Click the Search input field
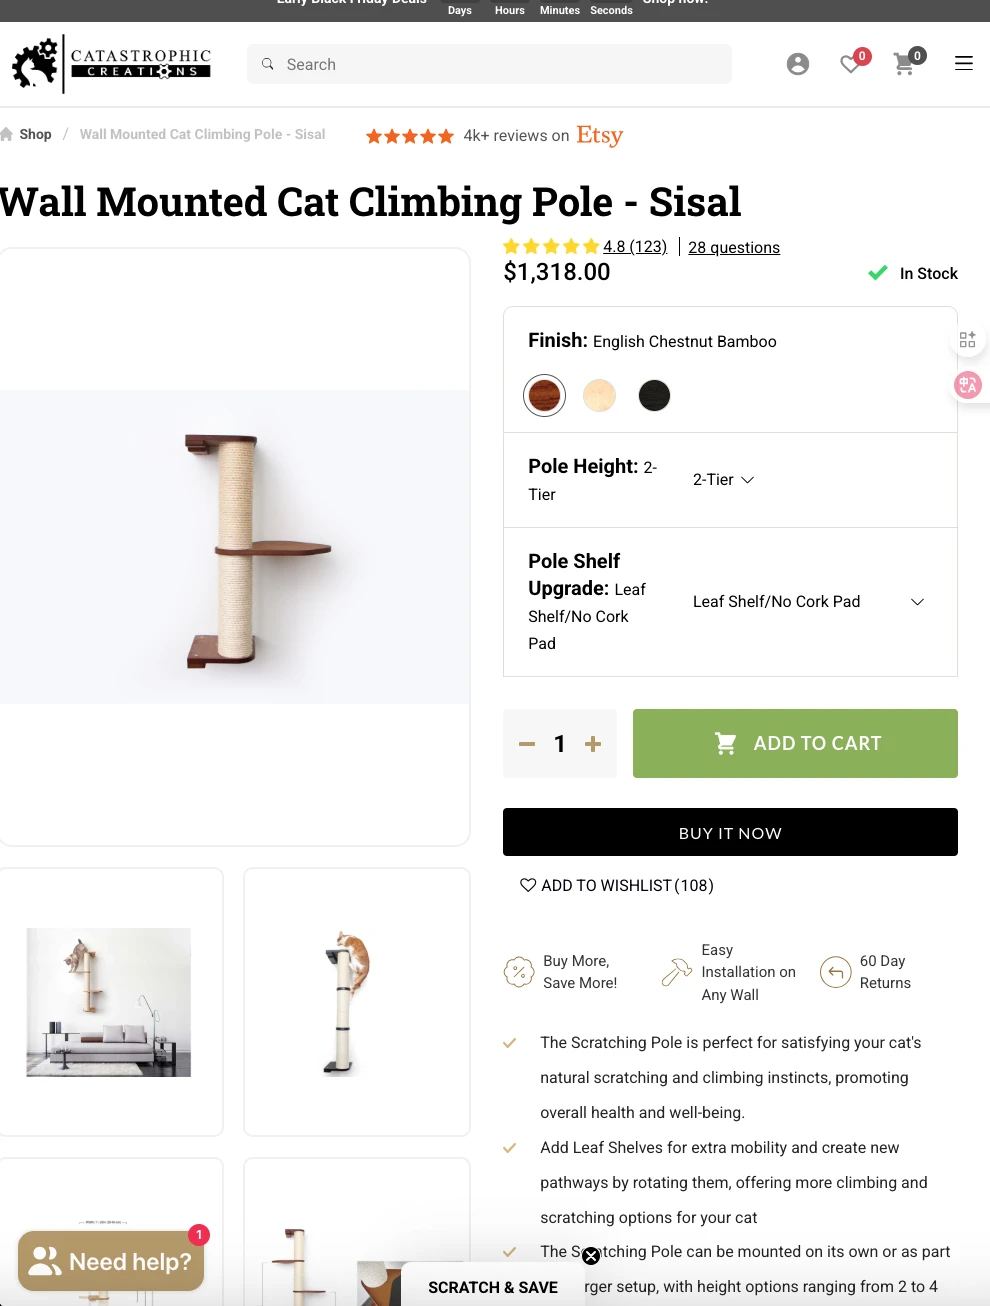Image resolution: width=990 pixels, height=1306 pixels. click(490, 64)
